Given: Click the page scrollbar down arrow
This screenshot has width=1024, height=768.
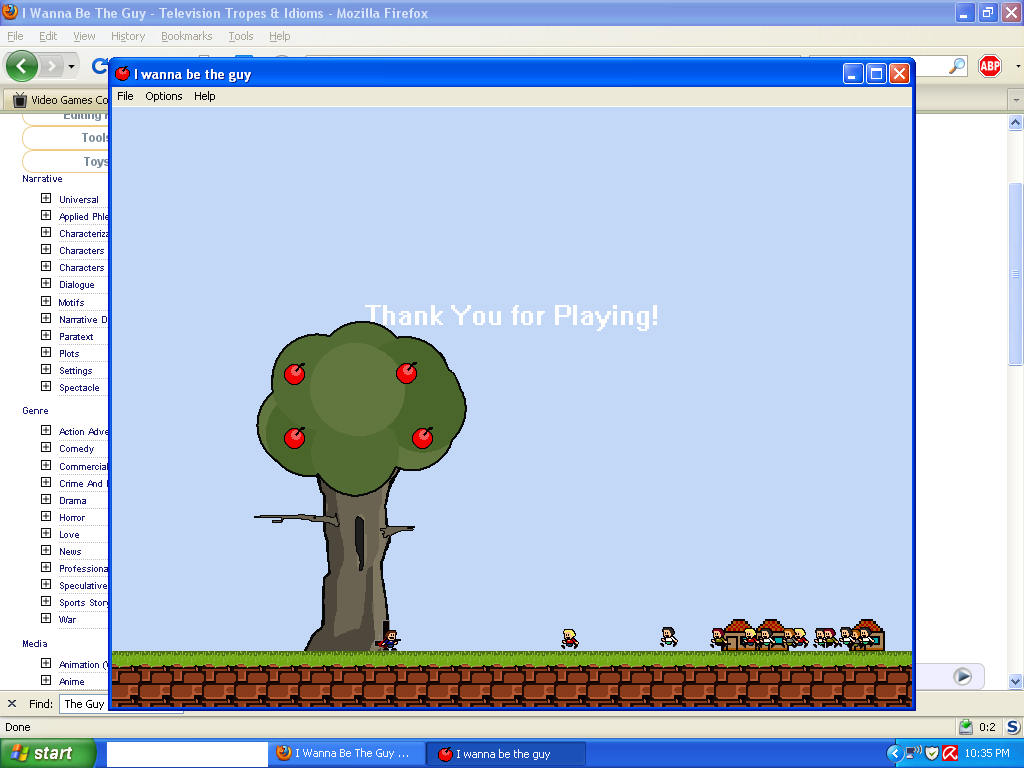Looking at the screenshot, I should [1015, 681].
